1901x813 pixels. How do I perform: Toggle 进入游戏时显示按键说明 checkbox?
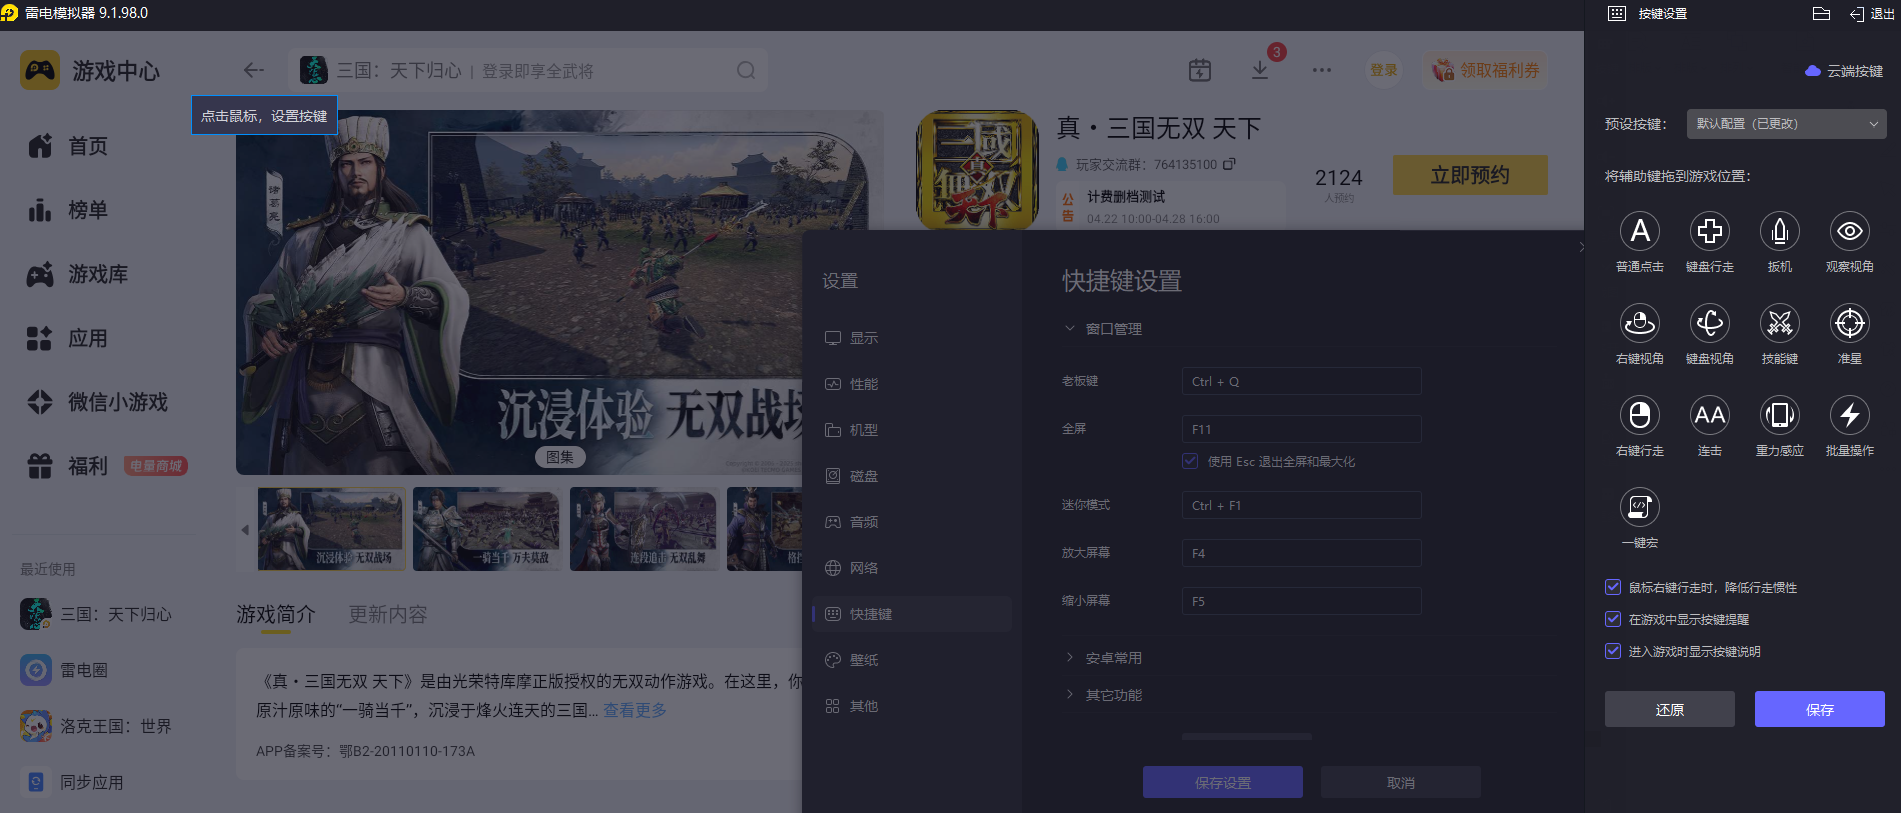coord(1613,651)
